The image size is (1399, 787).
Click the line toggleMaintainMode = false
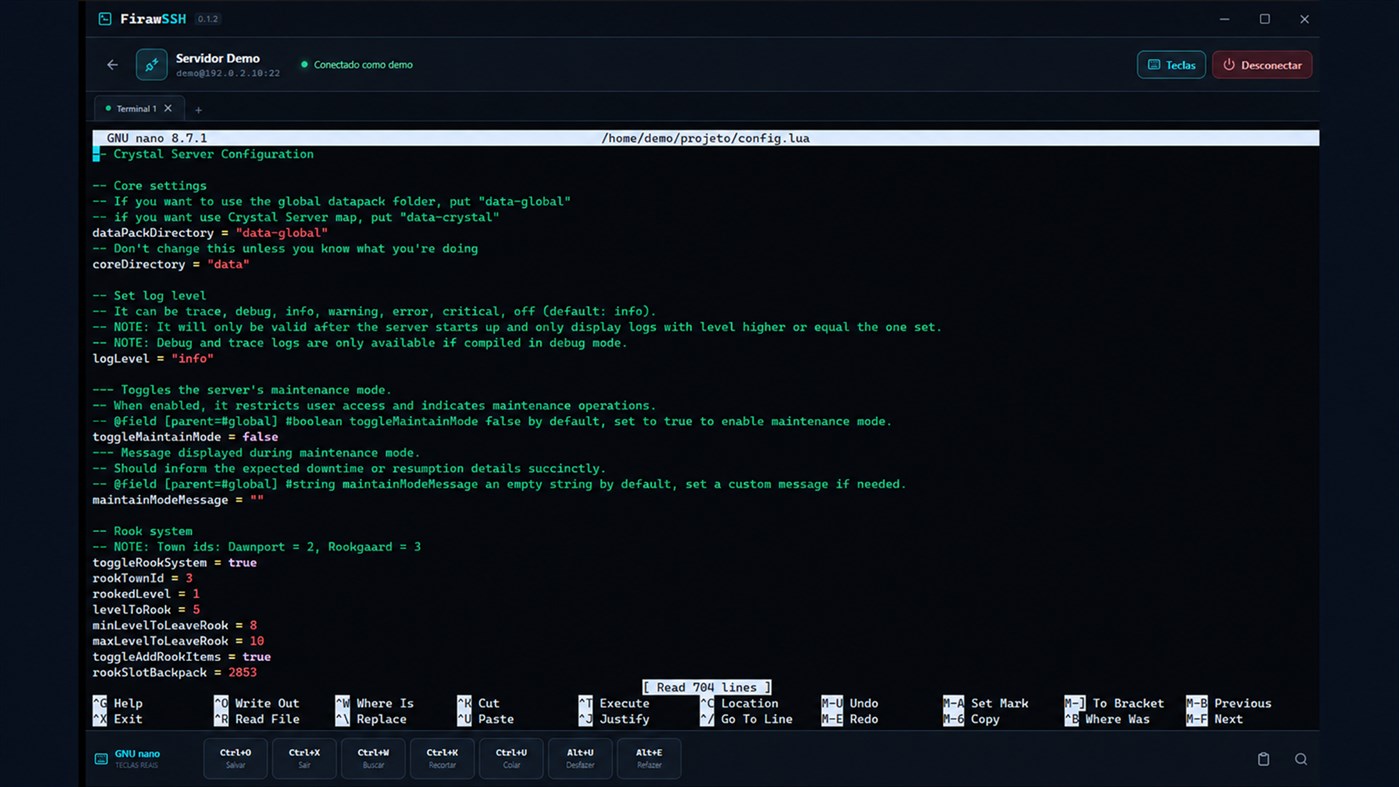[x=185, y=437]
